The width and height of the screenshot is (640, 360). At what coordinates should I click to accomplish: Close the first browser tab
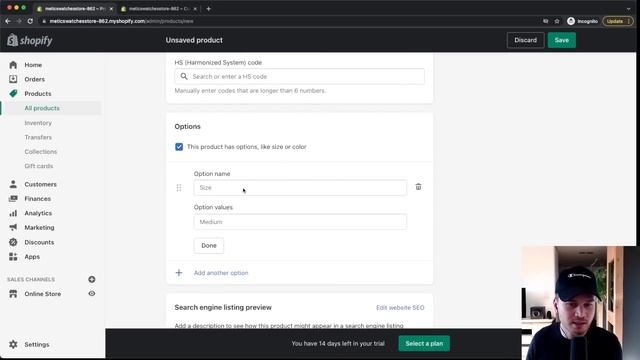coord(111,9)
